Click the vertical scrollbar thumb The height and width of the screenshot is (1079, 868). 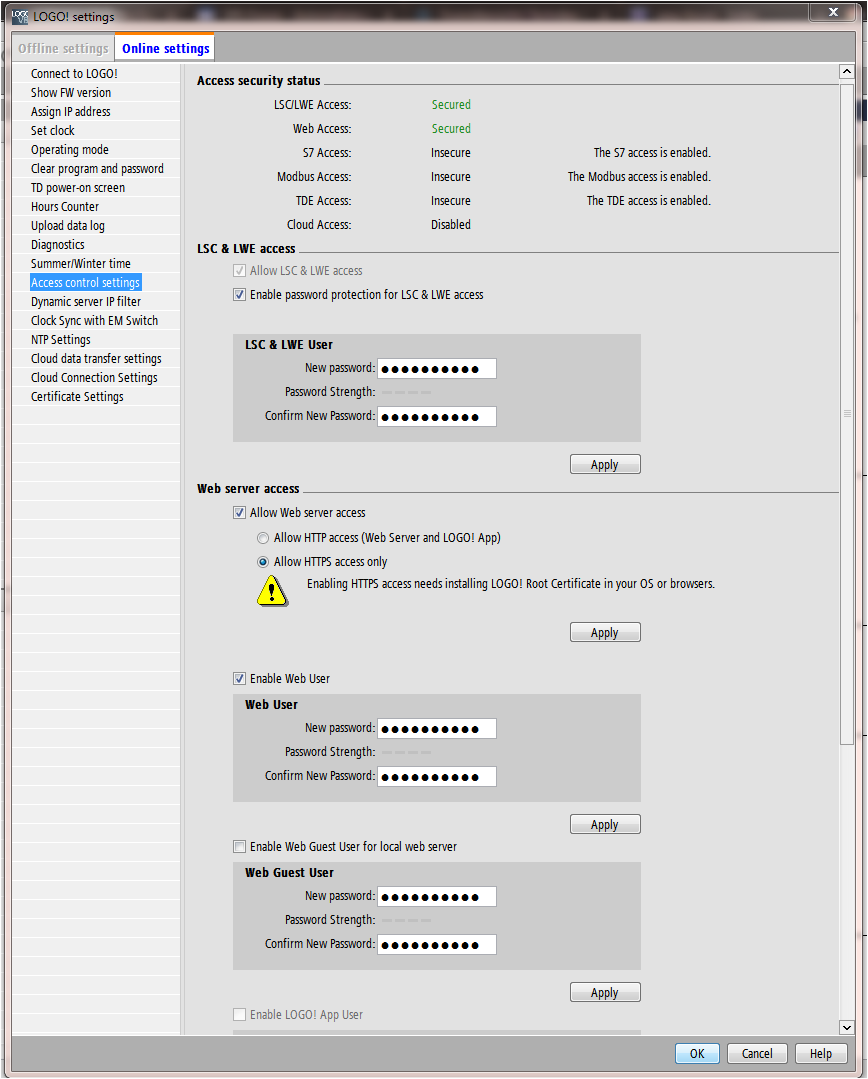[x=847, y=413]
